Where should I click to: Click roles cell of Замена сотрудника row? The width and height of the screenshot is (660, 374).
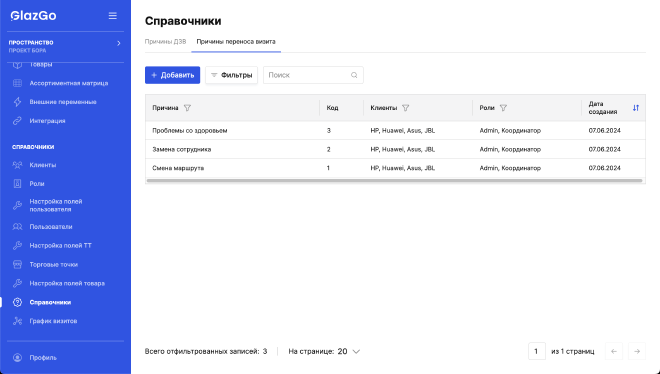point(510,149)
